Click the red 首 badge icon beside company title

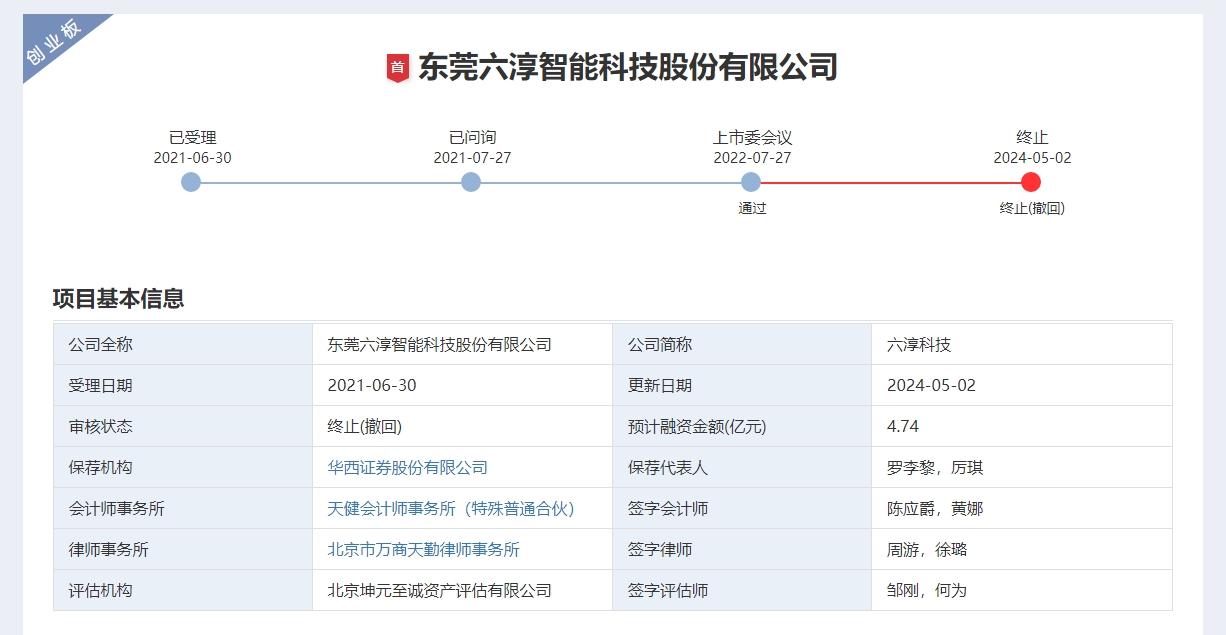398,68
